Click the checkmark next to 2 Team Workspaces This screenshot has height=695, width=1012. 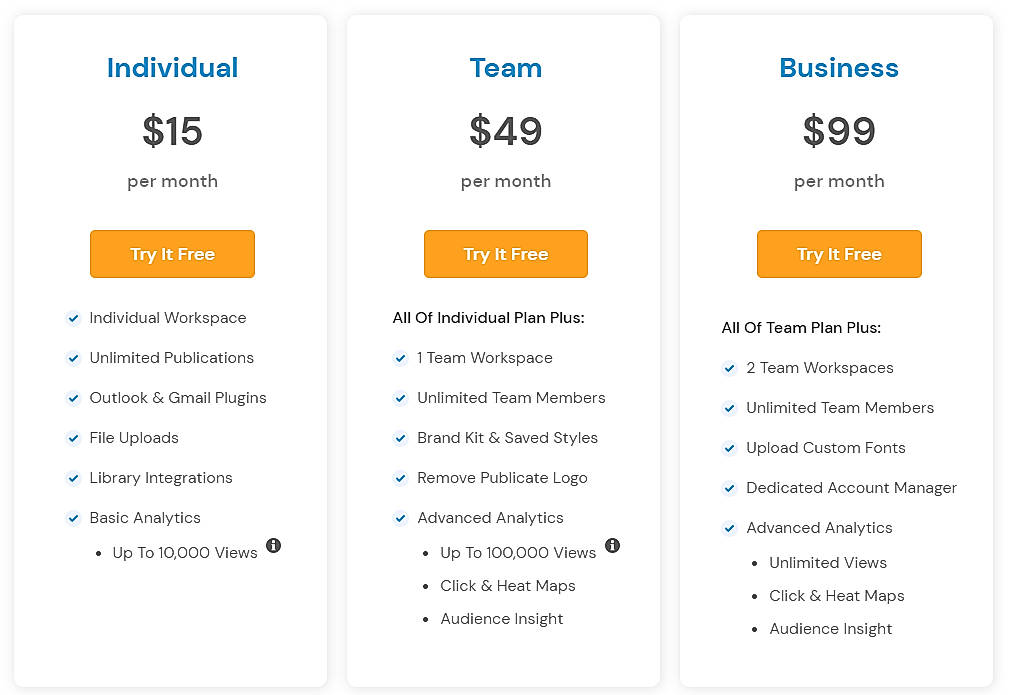coord(730,368)
